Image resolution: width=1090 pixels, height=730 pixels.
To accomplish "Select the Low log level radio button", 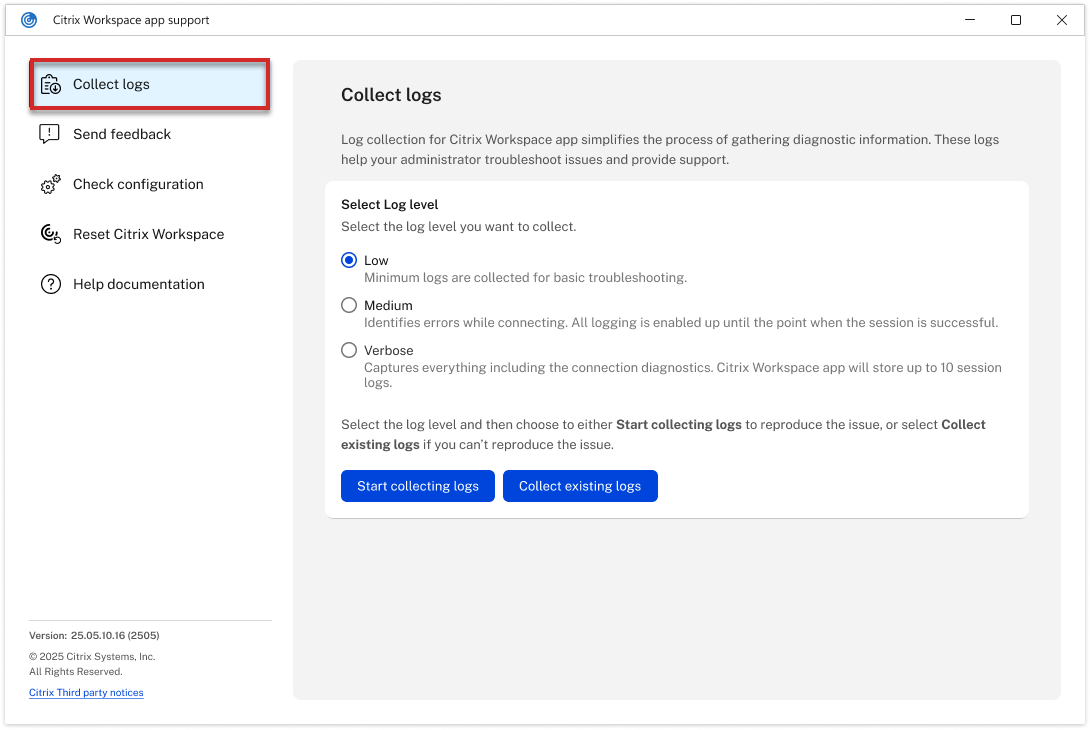I will (349, 260).
